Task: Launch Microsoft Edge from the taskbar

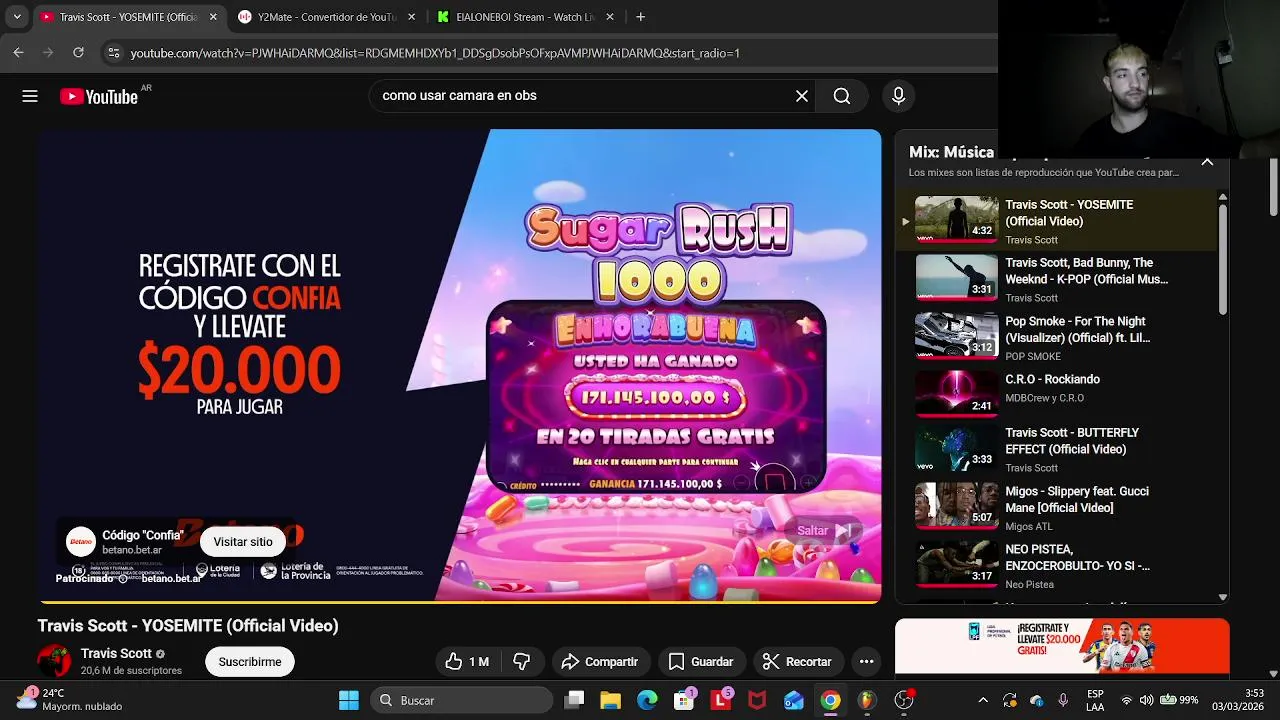Action: pyautogui.click(x=647, y=700)
